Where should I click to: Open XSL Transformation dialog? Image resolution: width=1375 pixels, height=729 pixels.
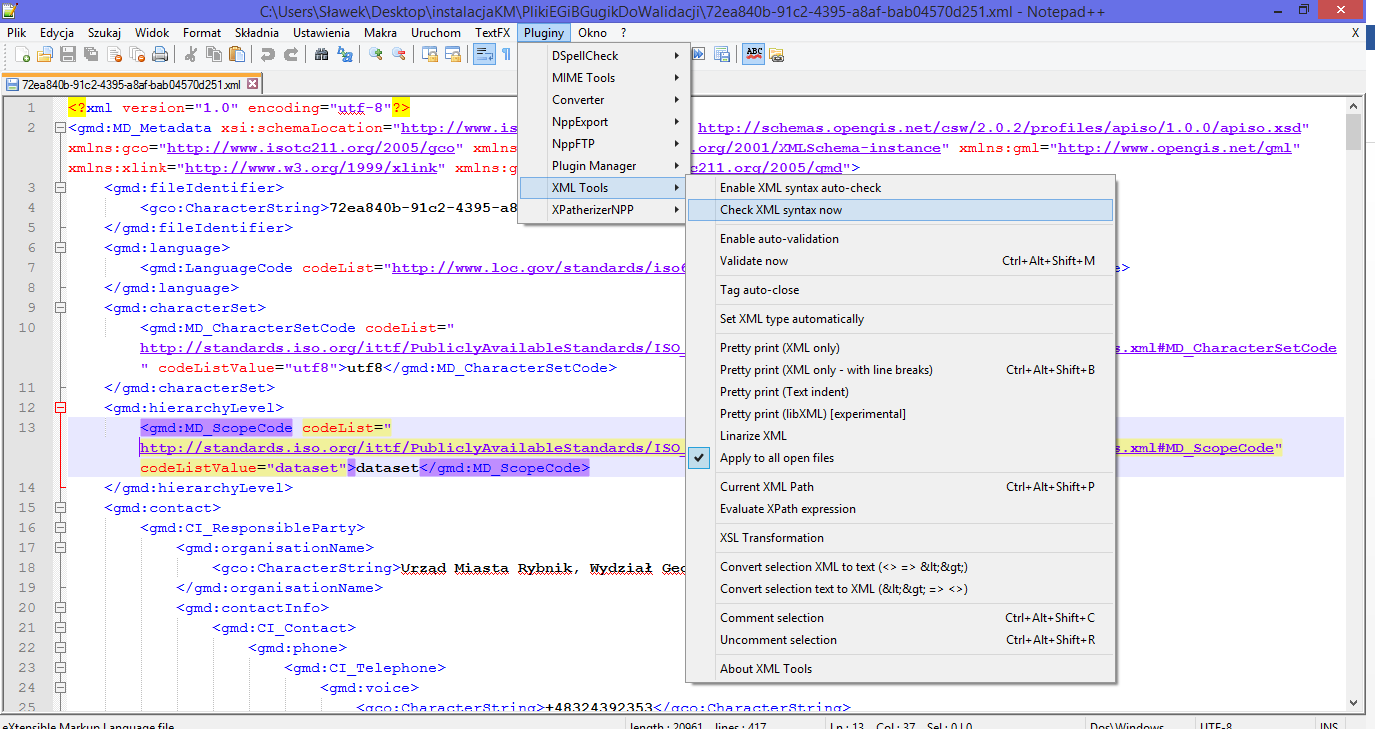(900, 538)
